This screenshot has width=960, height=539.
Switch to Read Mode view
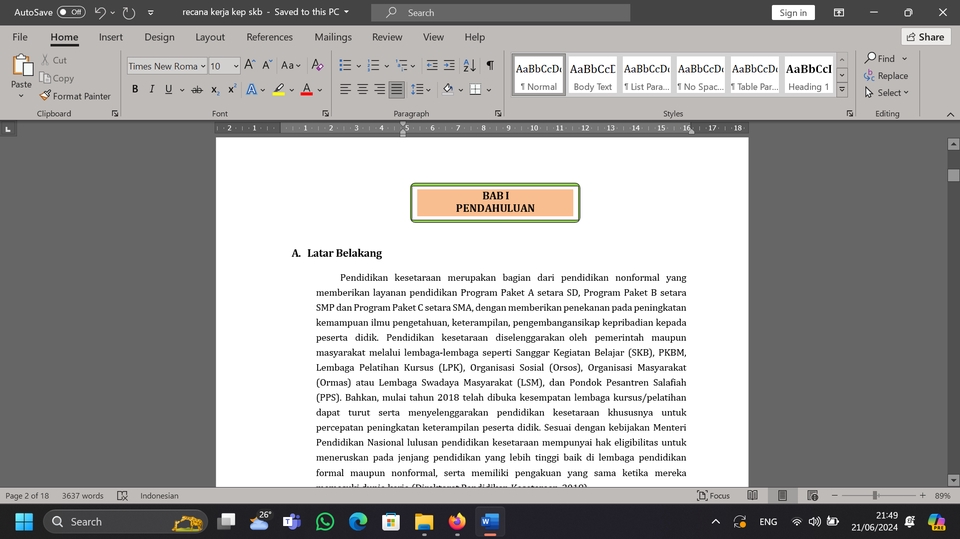(752, 496)
